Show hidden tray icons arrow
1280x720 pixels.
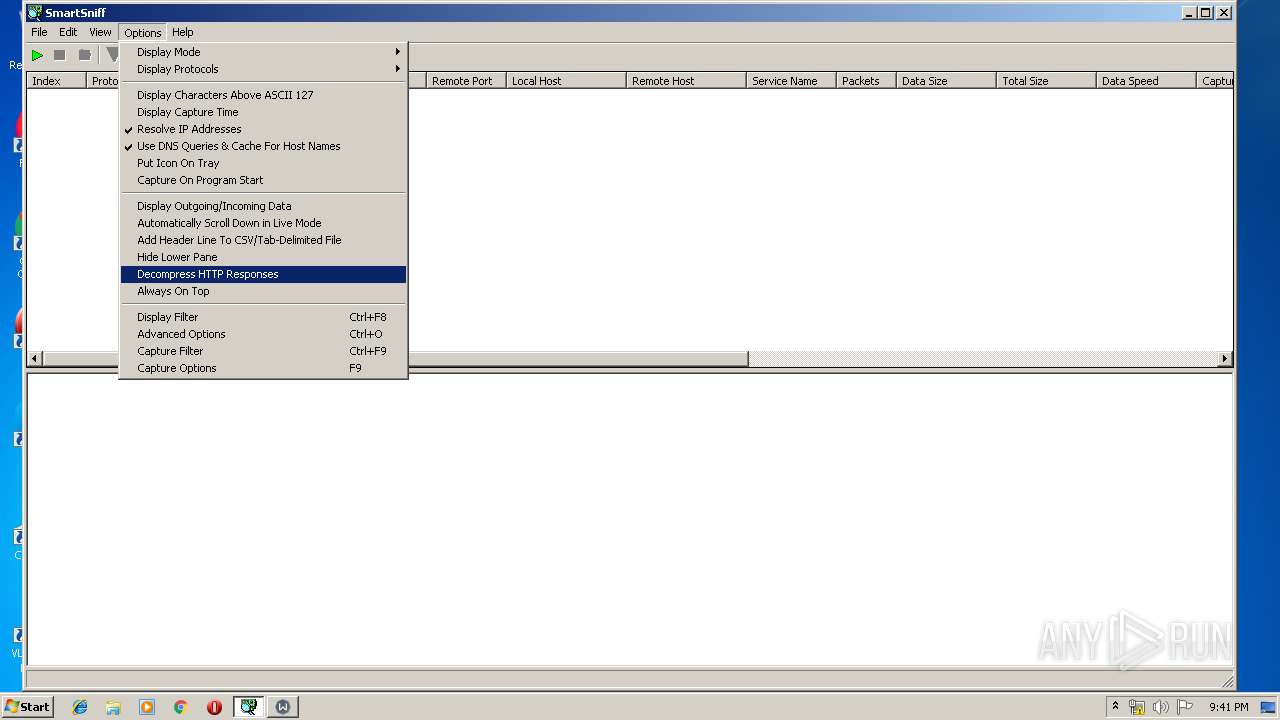[1115, 706]
